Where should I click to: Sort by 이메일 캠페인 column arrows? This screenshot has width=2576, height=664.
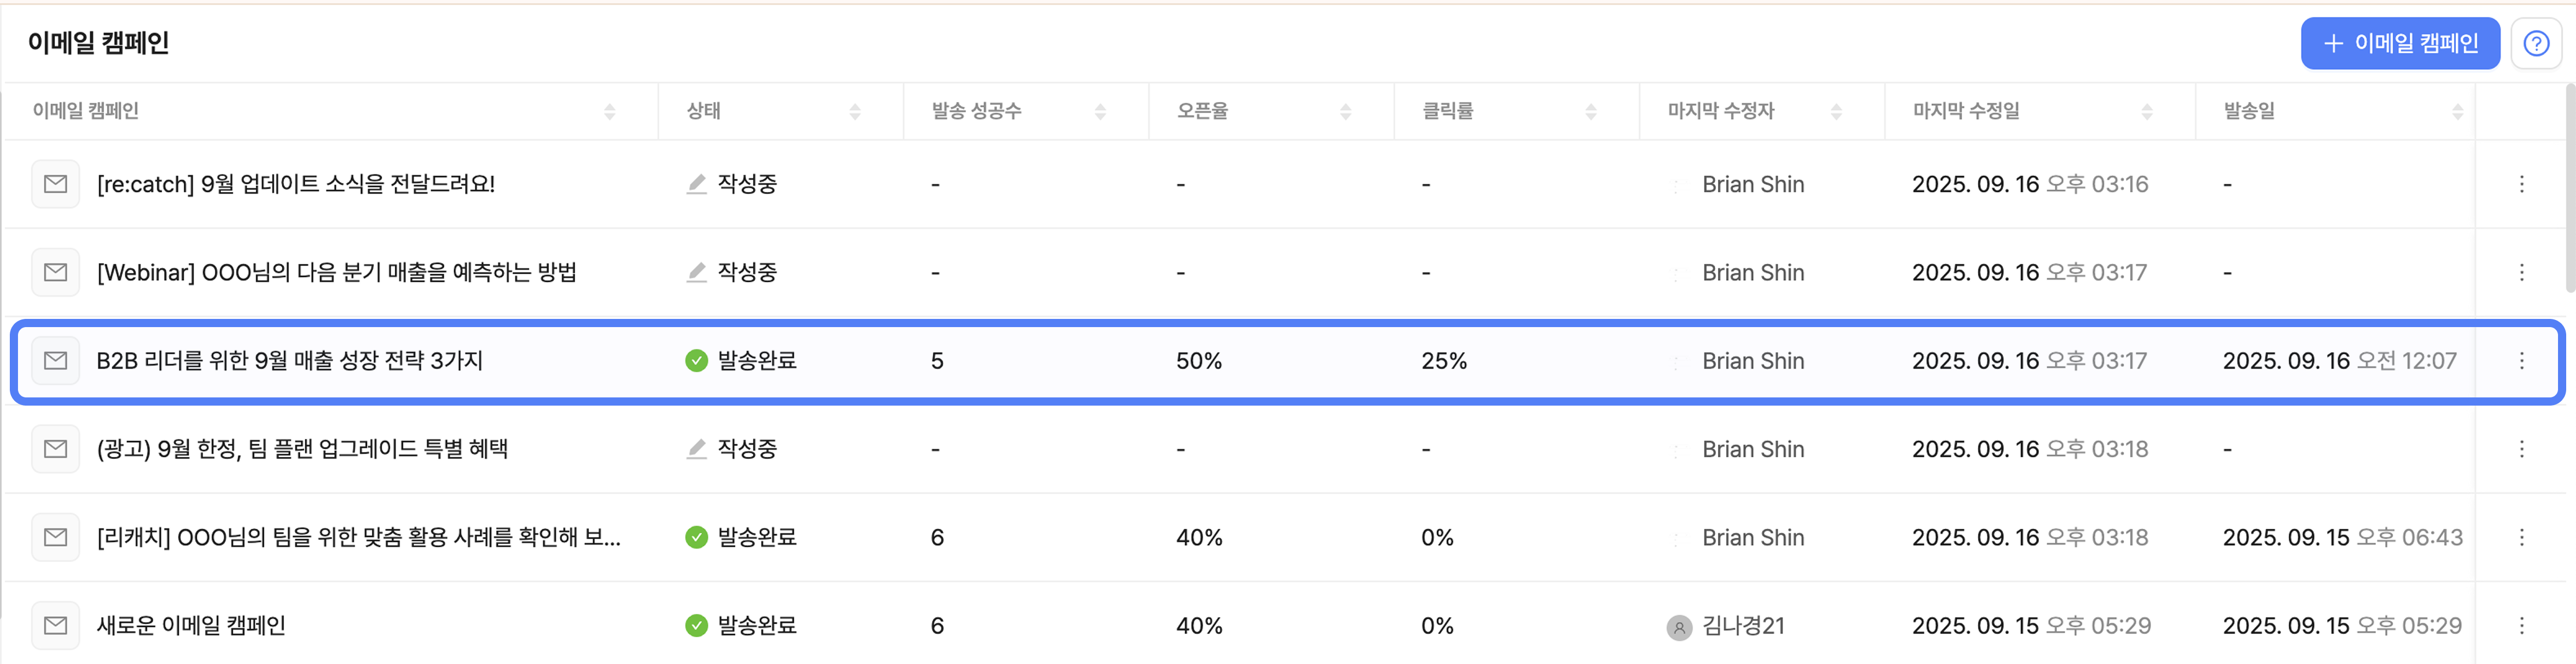609,112
